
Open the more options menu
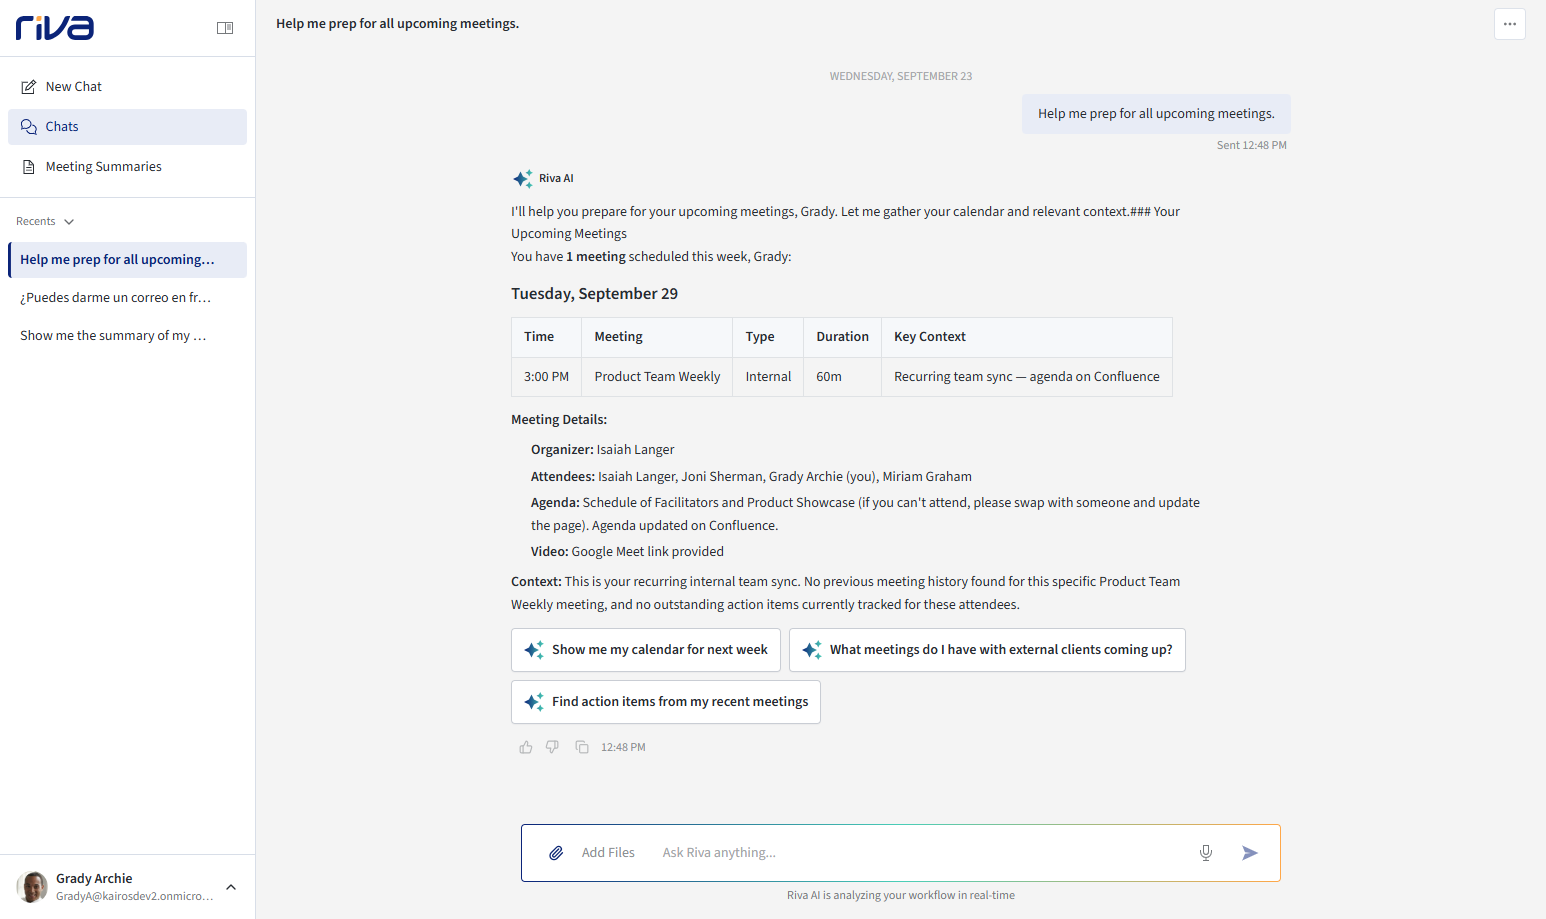[x=1510, y=24]
